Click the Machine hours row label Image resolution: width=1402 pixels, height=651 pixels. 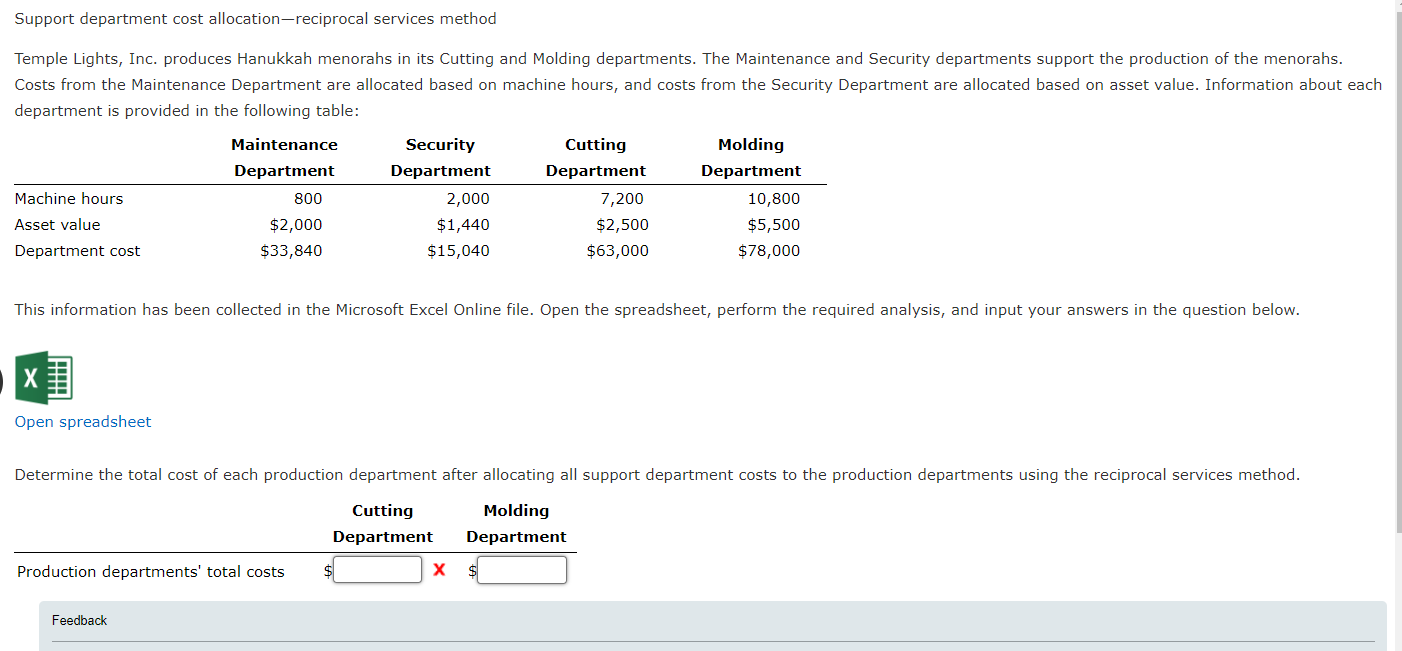click(x=68, y=198)
